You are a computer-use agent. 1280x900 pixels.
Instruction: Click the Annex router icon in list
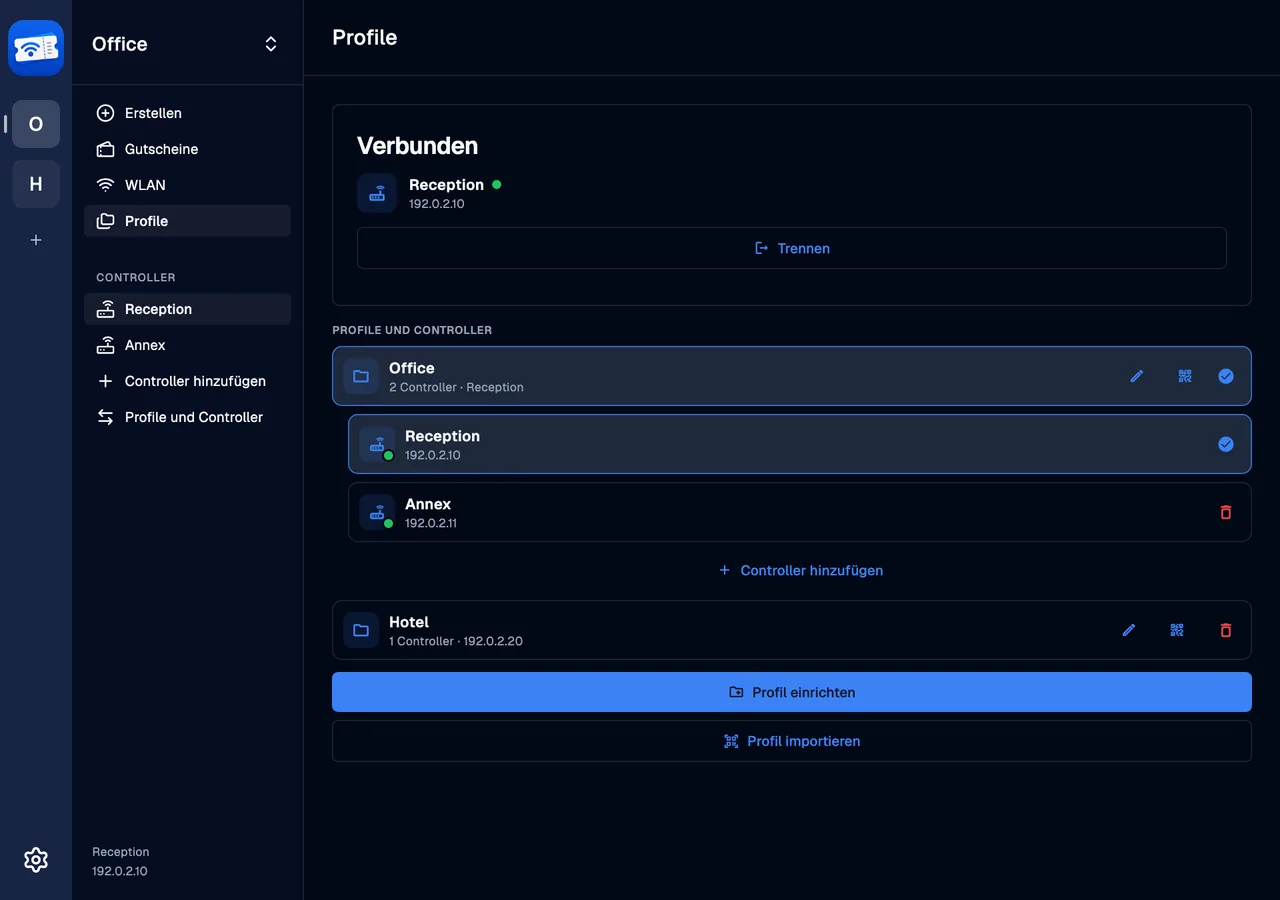click(377, 512)
